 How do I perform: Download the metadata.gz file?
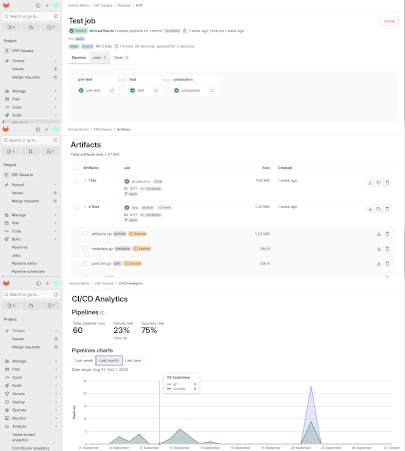(379, 249)
